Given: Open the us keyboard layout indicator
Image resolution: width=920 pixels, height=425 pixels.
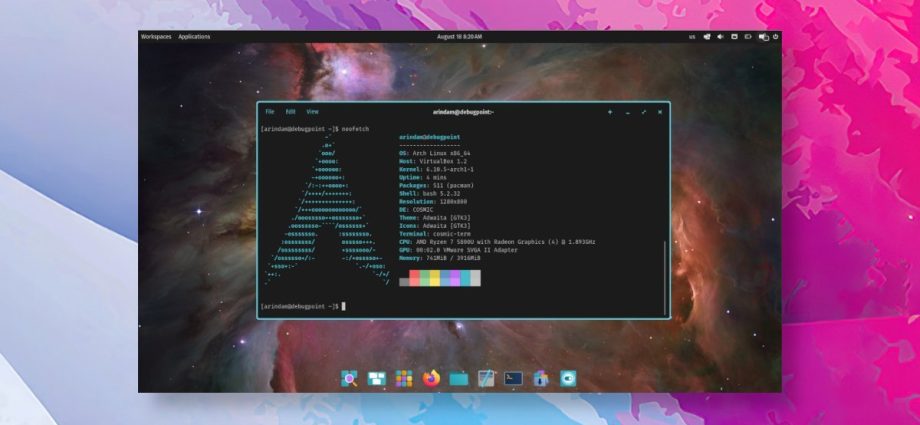Looking at the screenshot, I should click(x=692, y=36).
